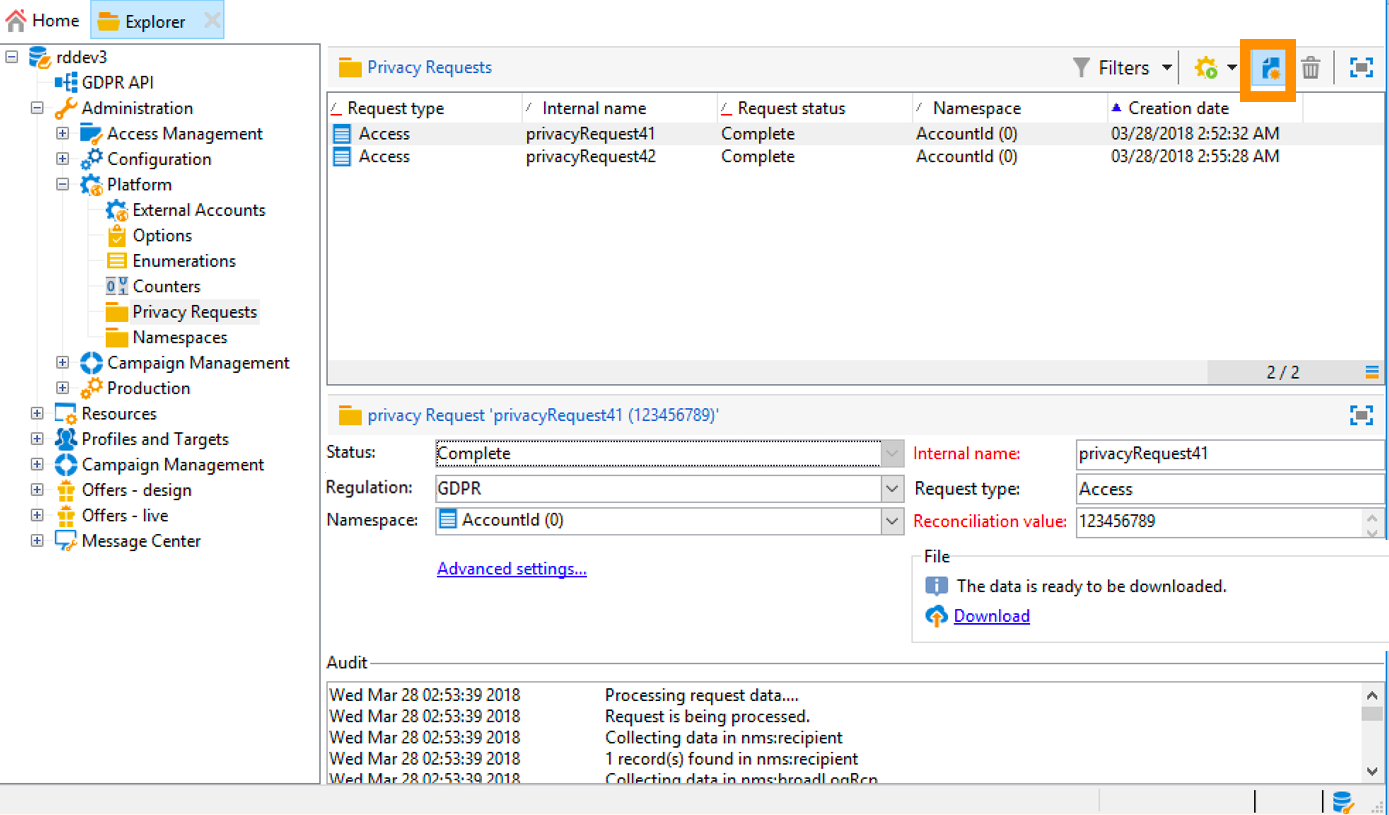This screenshot has width=1389, height=815.
Task: Sort list by the Creation date column header
Action: (1205, 108)
